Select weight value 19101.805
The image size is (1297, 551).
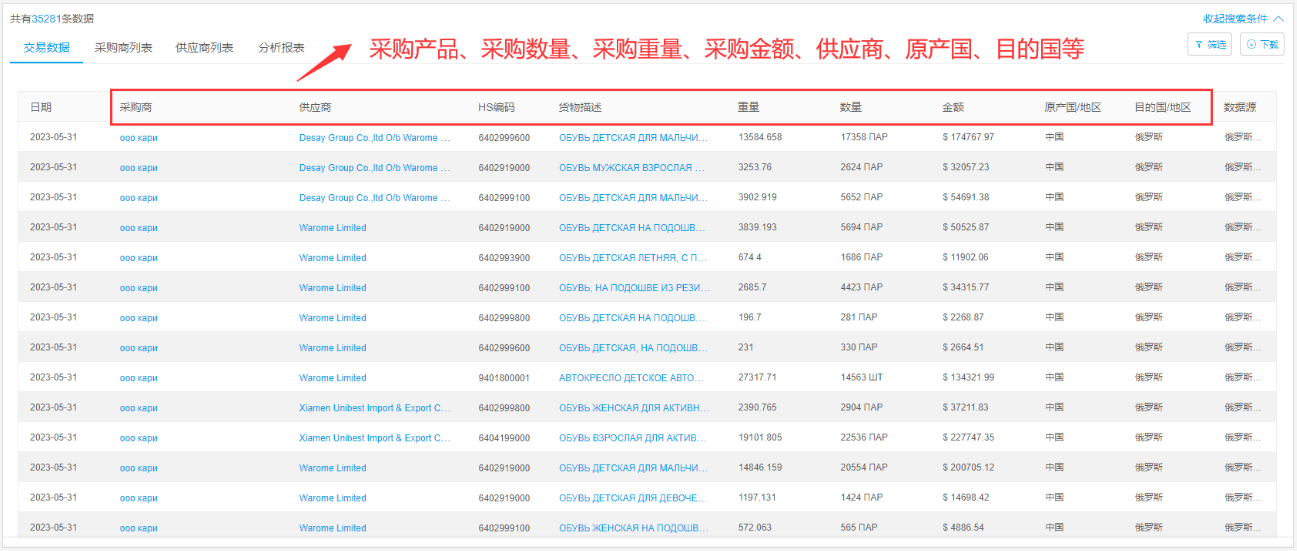tap(760, 437)
